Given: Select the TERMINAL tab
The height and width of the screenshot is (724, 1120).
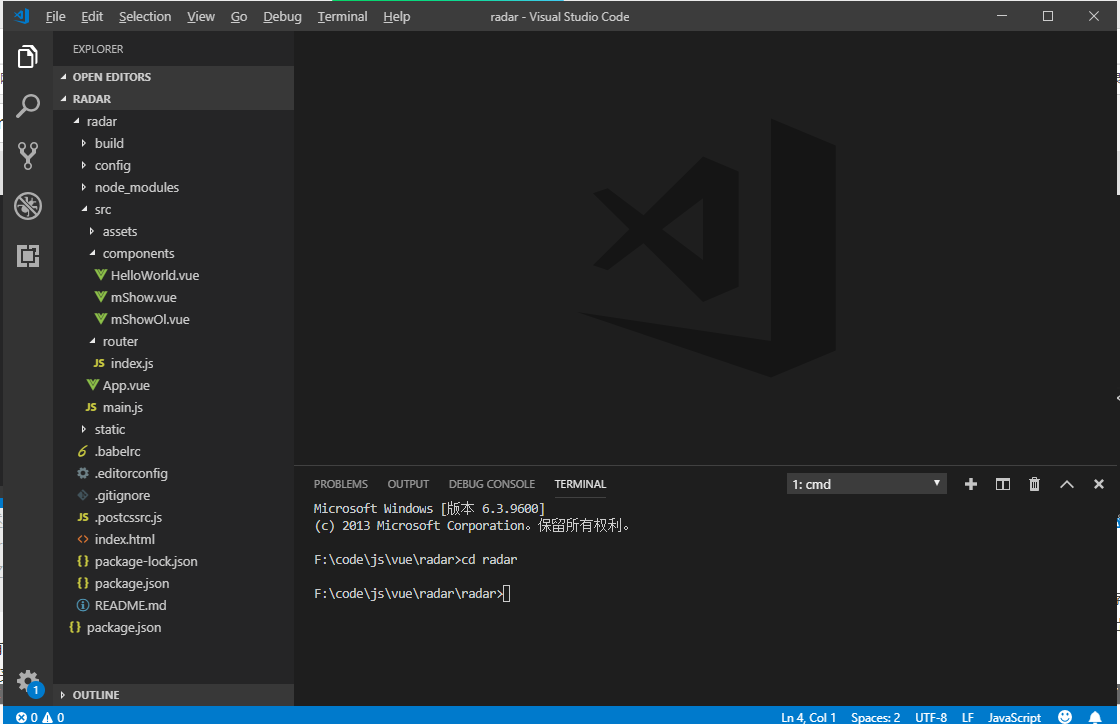Looking at the screenshot, I should [x=580, y=484].
